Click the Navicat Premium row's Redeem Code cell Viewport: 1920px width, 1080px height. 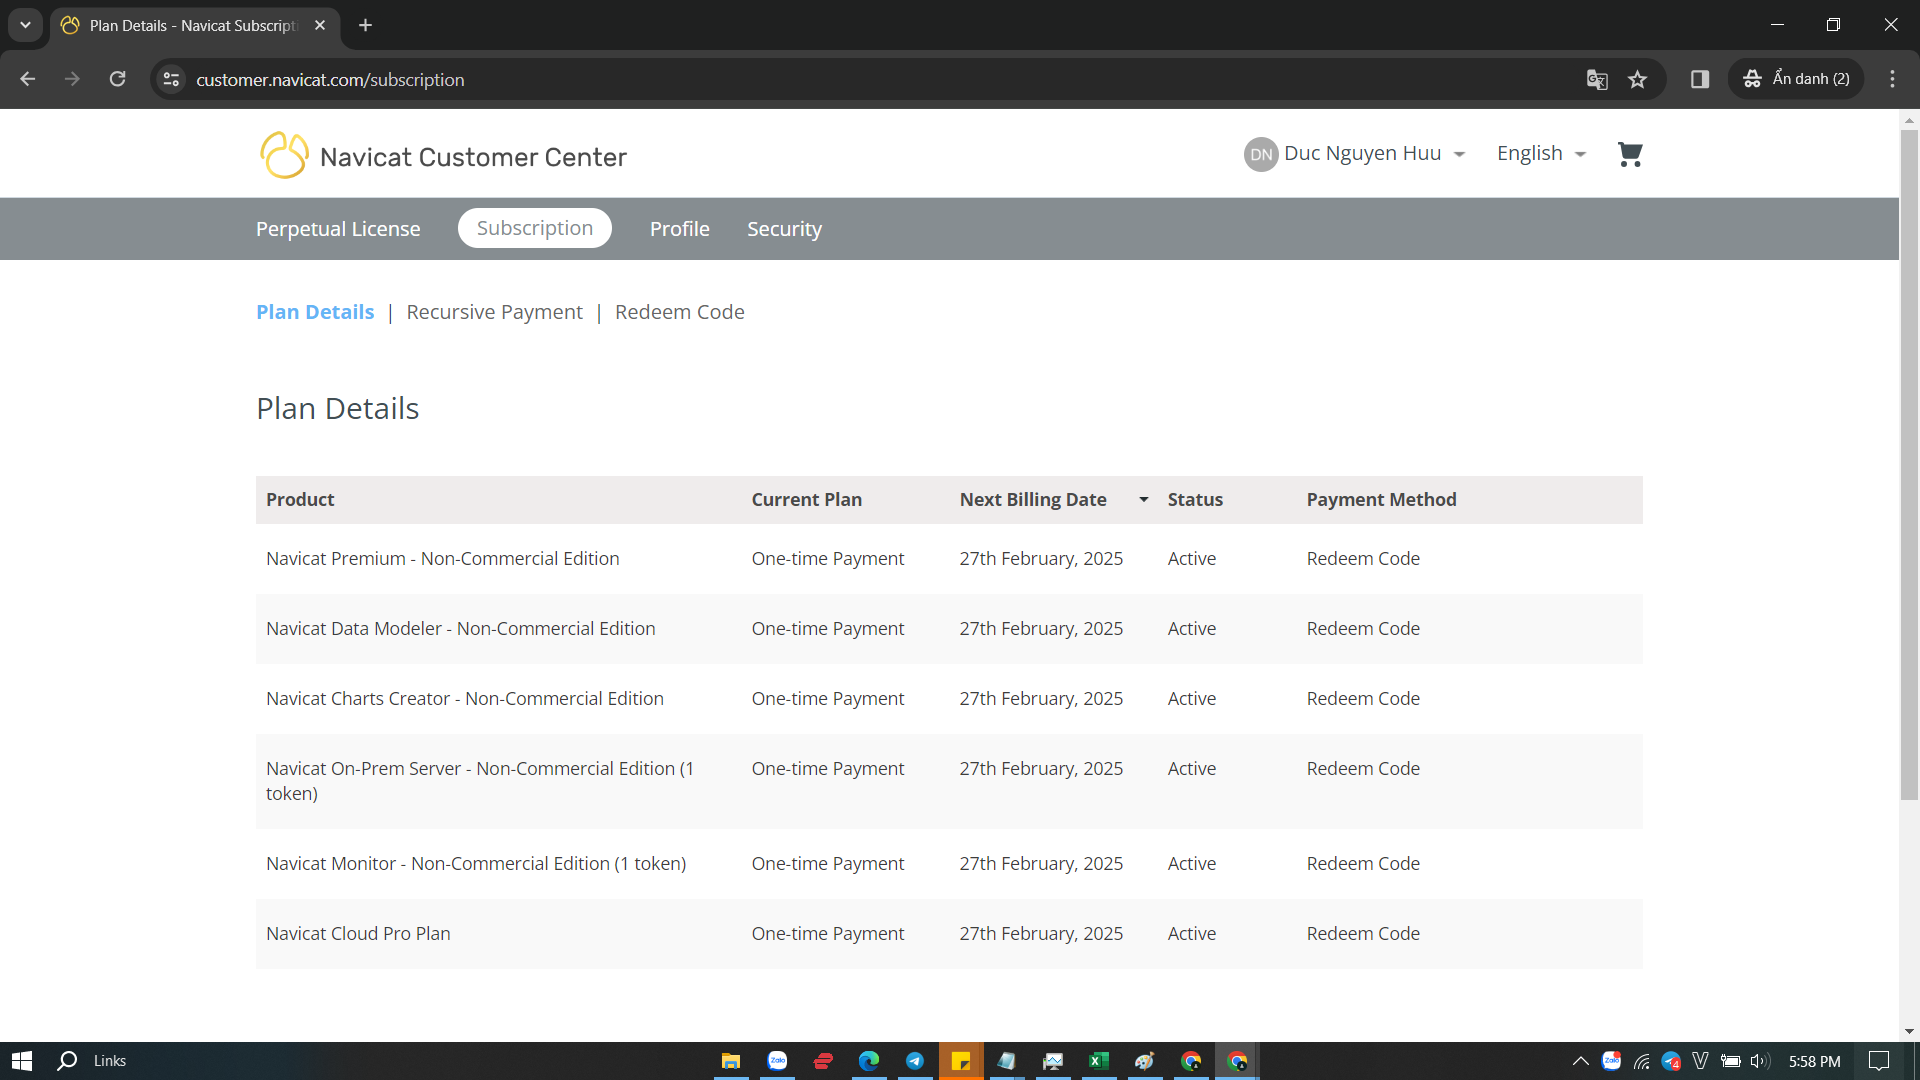[x=1363, y=559]
